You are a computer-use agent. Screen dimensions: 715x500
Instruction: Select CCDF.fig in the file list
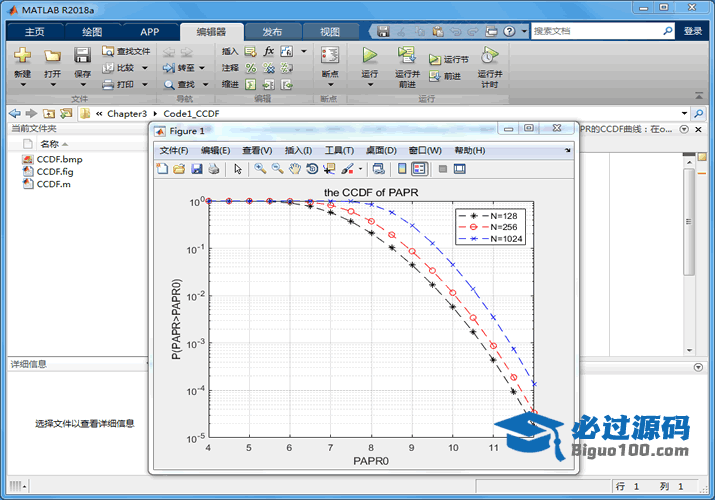[48, 171]
